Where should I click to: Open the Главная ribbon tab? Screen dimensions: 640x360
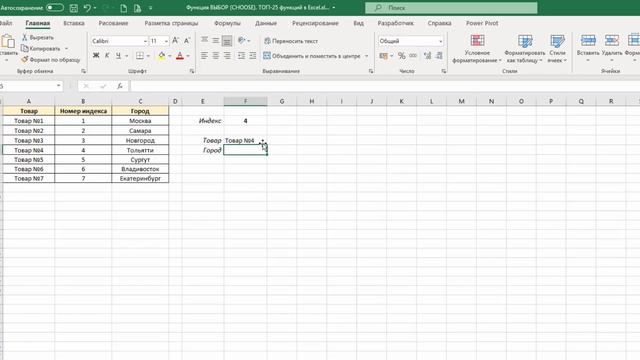[38, 23]
